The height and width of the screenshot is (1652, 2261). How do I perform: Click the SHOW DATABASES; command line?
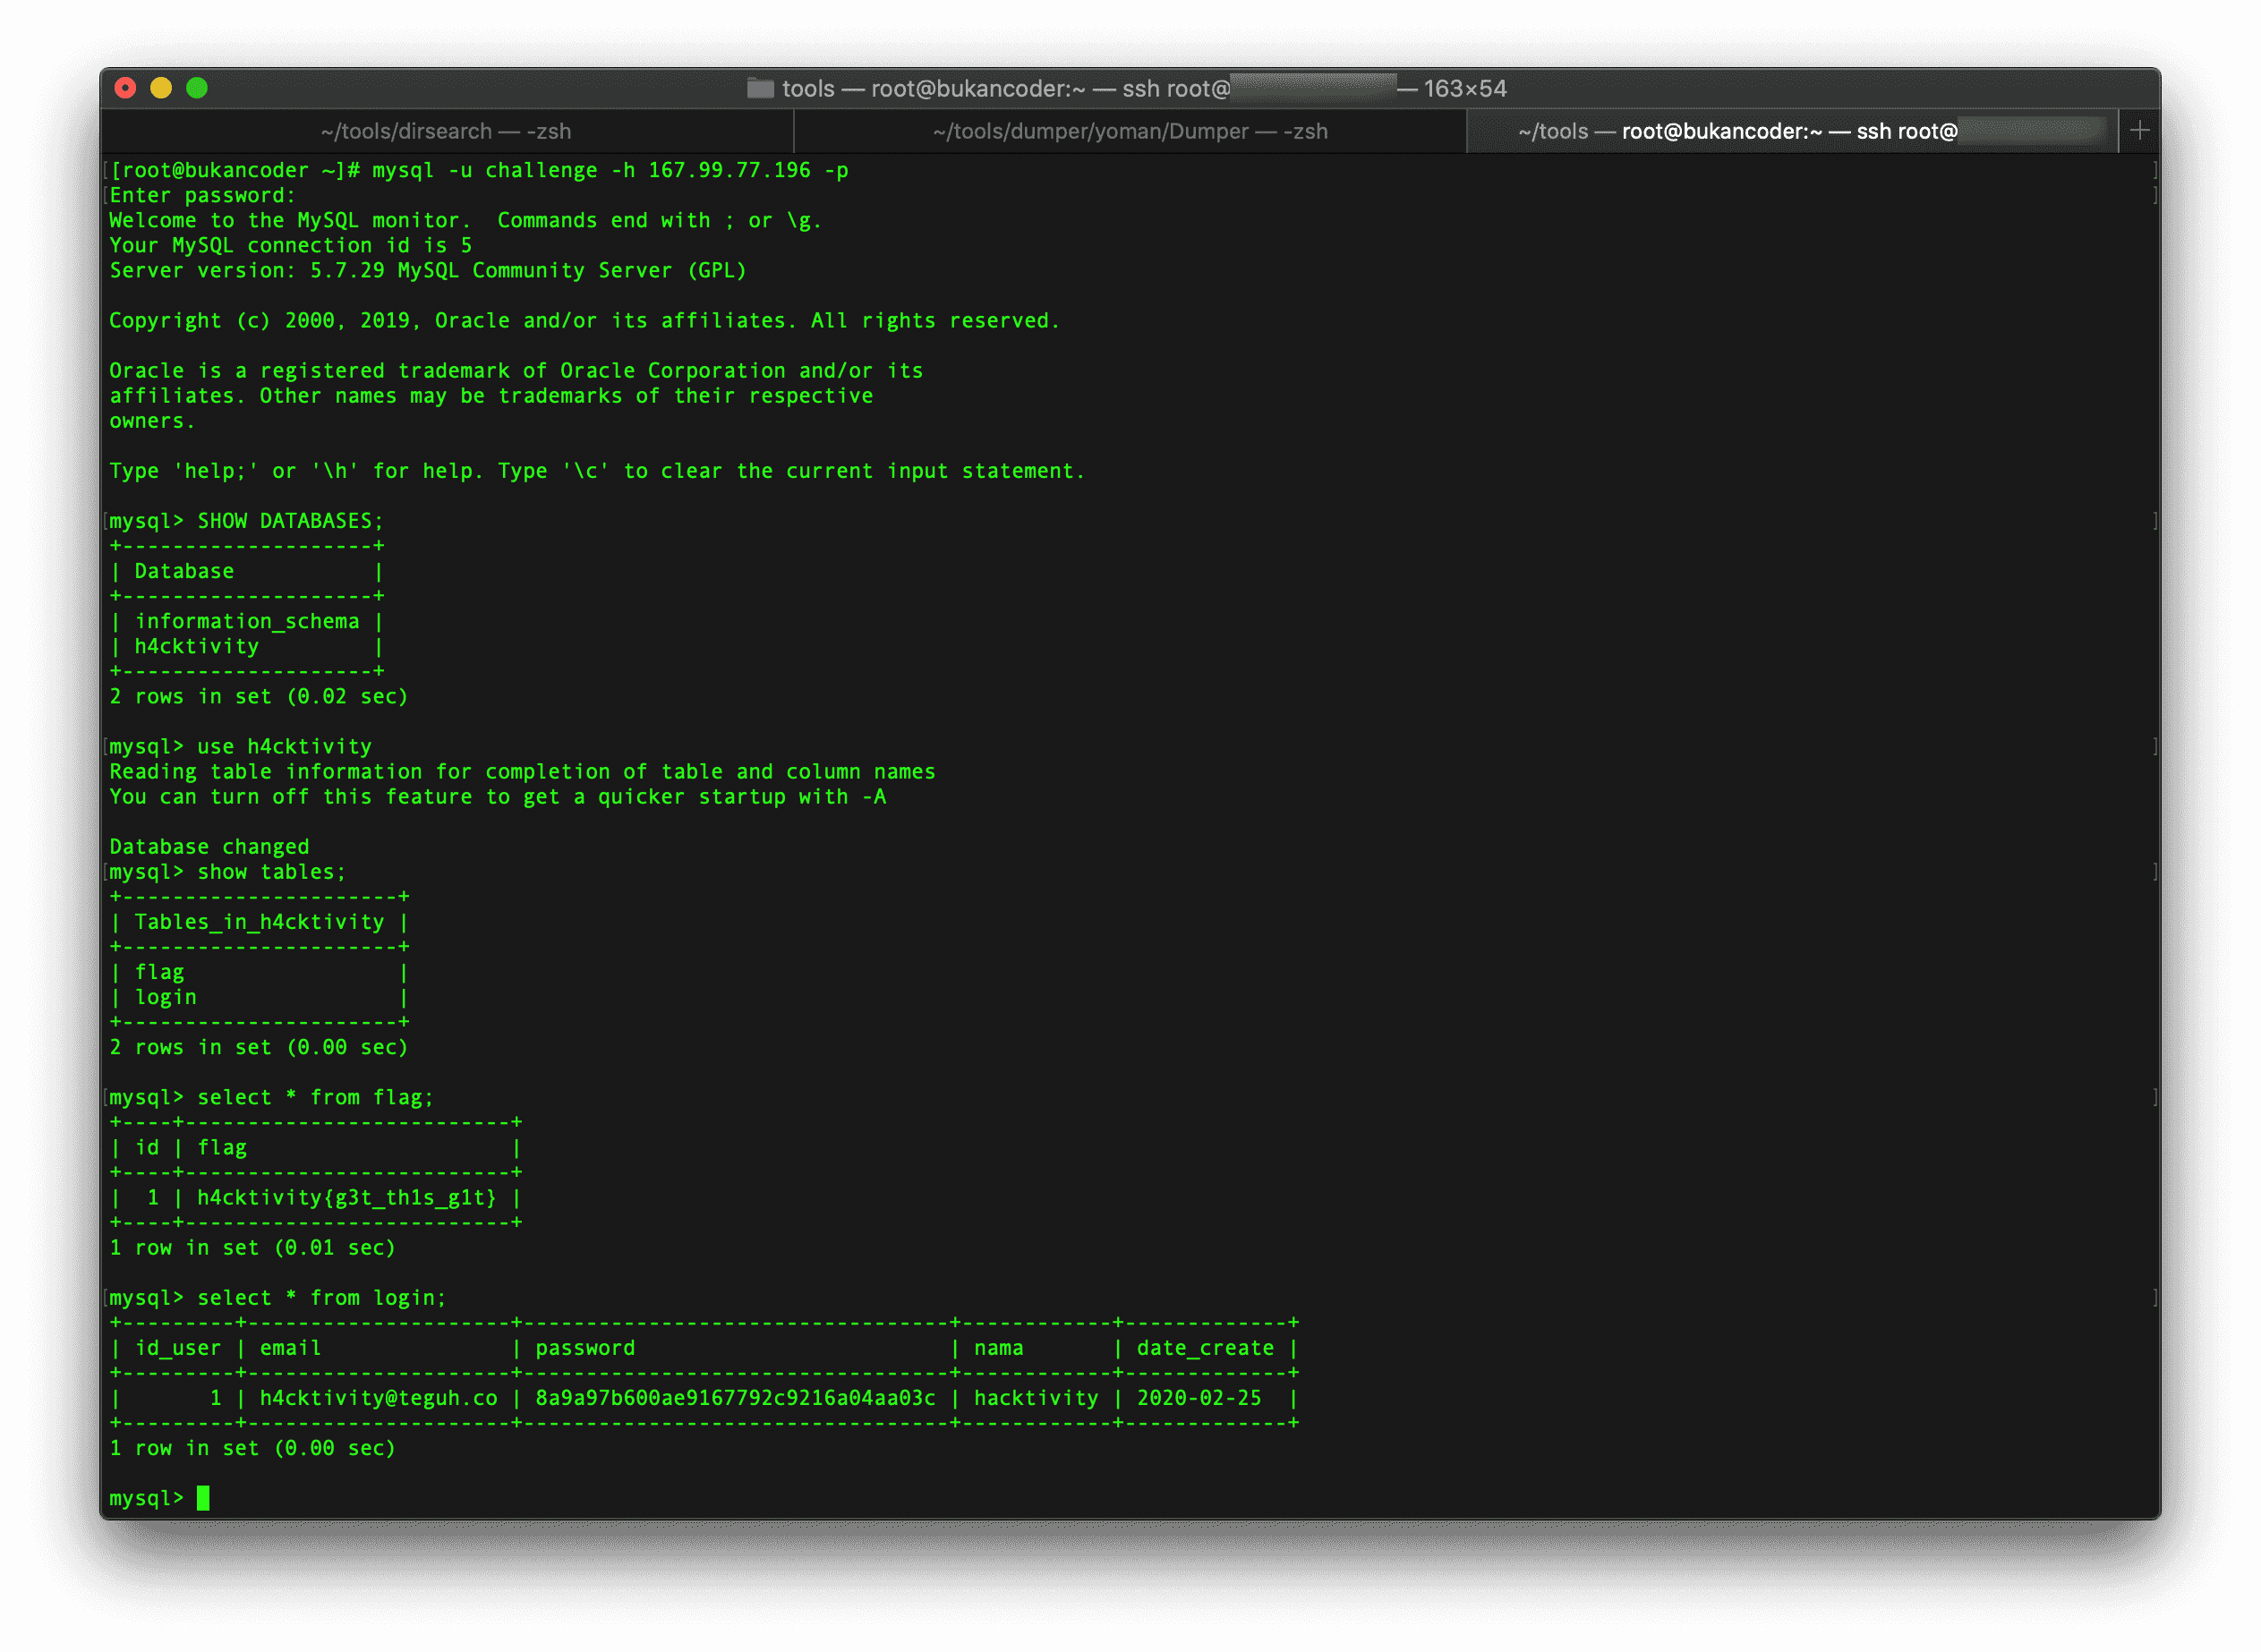(290, 521)
